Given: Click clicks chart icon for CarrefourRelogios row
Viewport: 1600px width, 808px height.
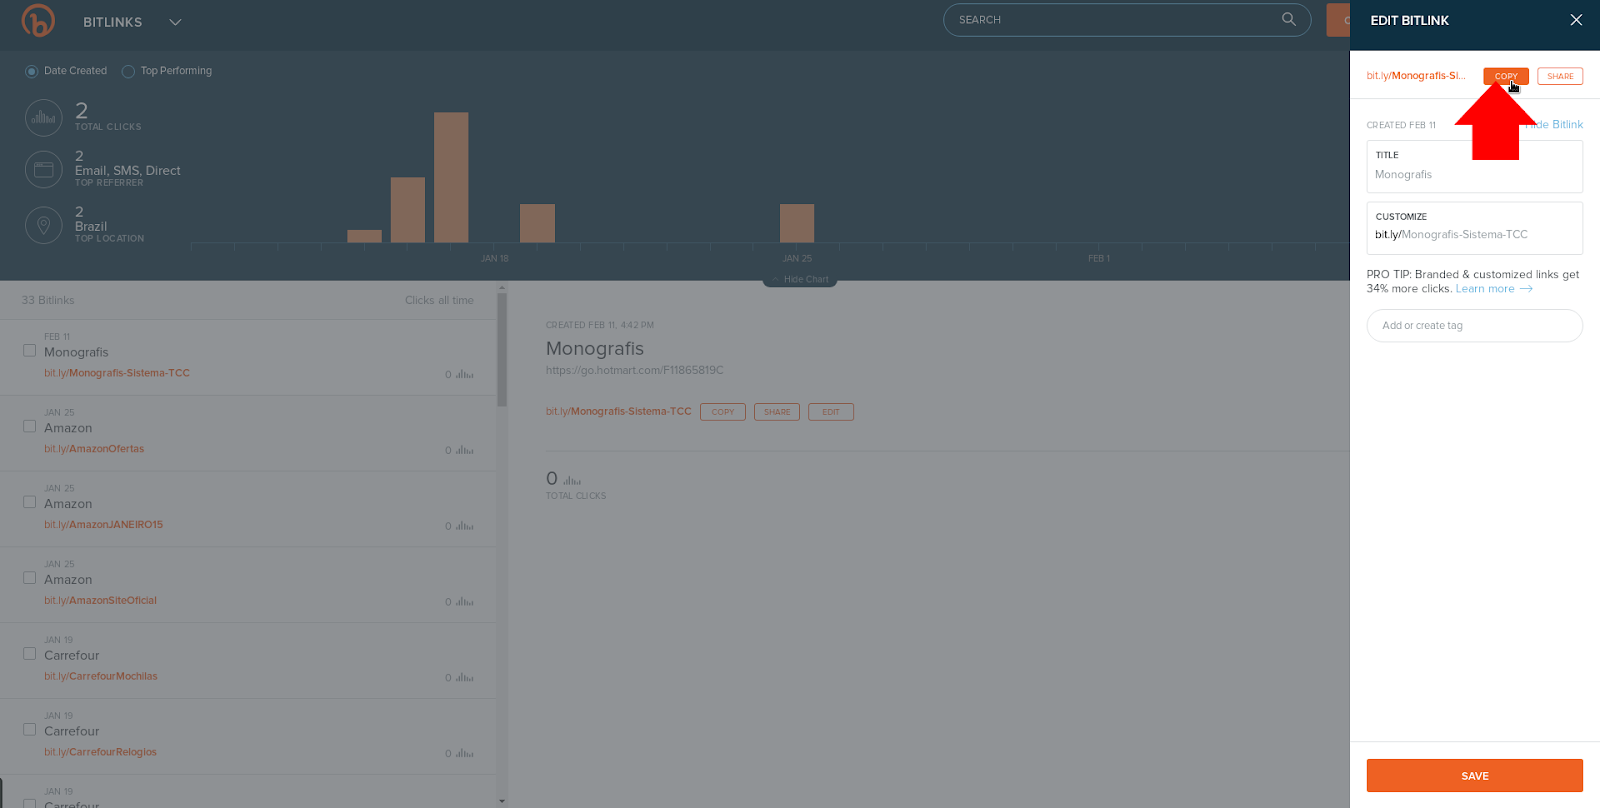Looking at the screenshot, I should click(465, 754).
